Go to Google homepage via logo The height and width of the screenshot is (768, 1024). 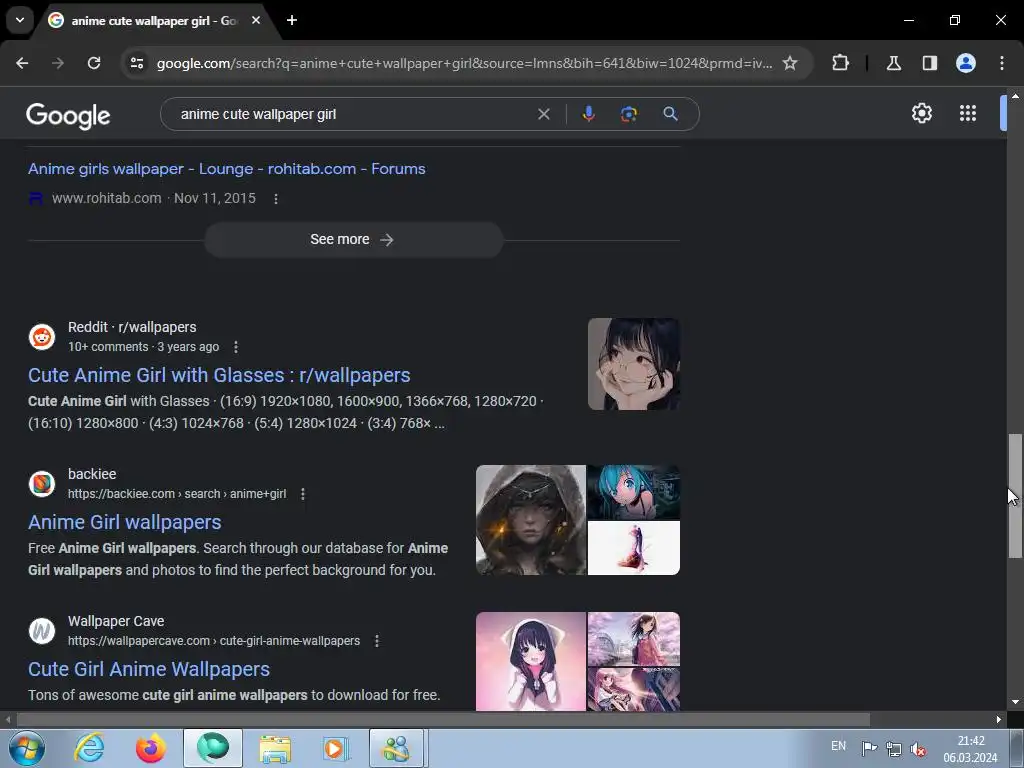pos(68,116)
